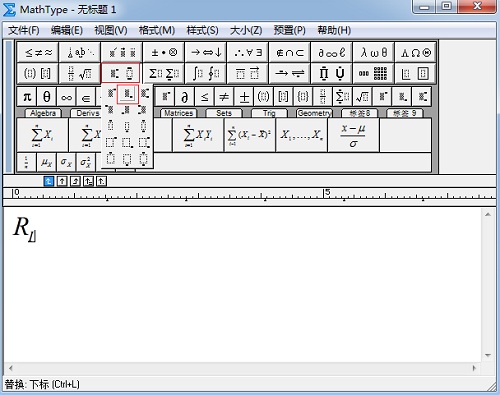The width and height of the screenshot is (500, 395).
Task: Insert the (x−μ)/σ expression
Action: pyautogui.click(x=353, y=135)
